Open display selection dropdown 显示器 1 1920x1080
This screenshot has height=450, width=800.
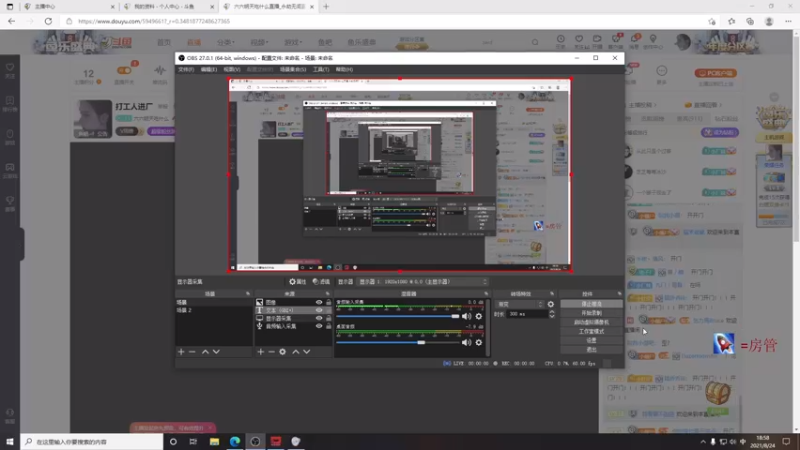point(422,282)
